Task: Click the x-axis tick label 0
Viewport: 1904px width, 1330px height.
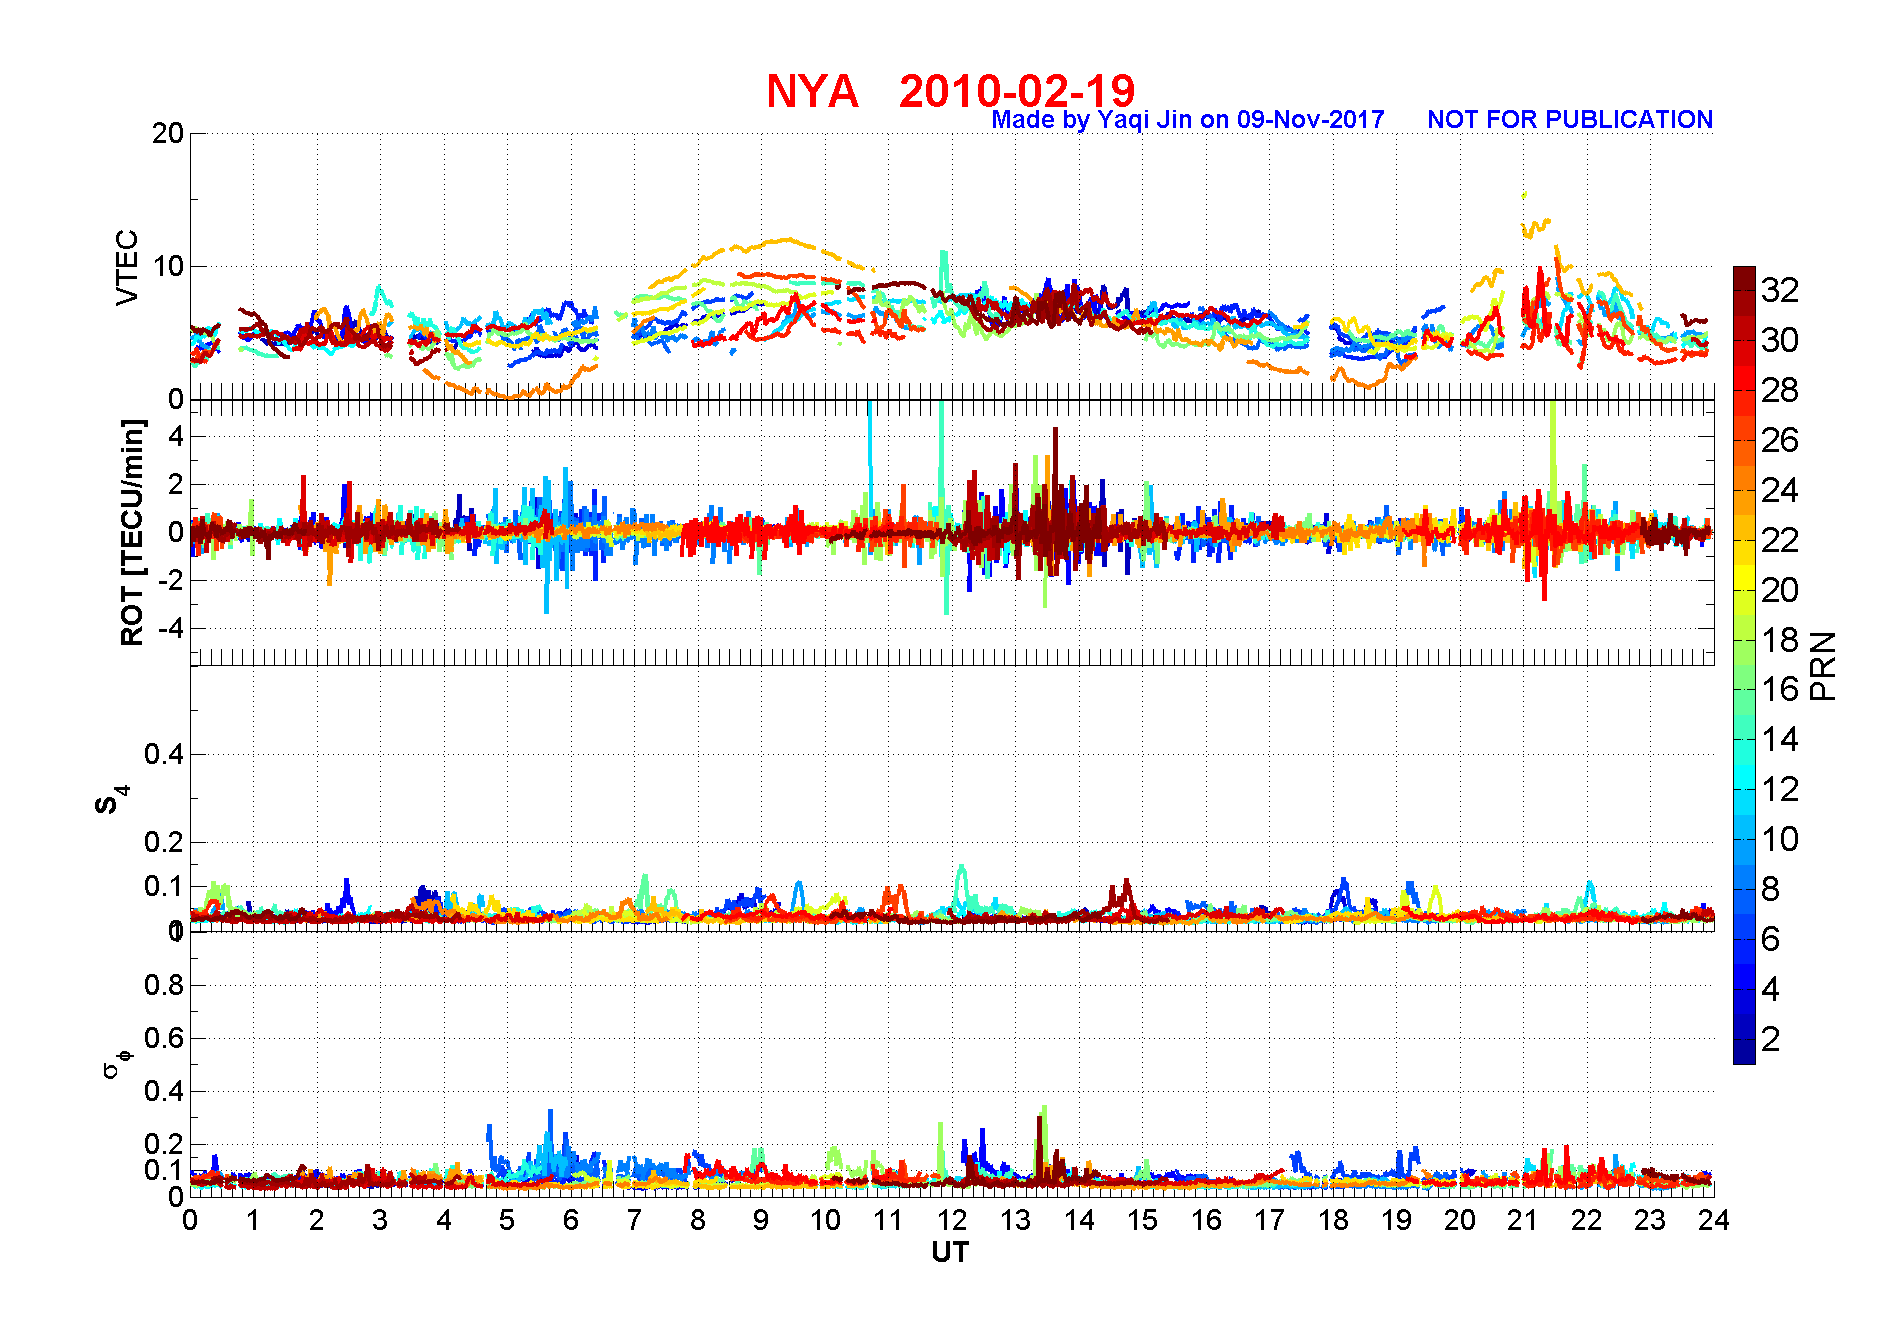Action: tap(190, 1220)
